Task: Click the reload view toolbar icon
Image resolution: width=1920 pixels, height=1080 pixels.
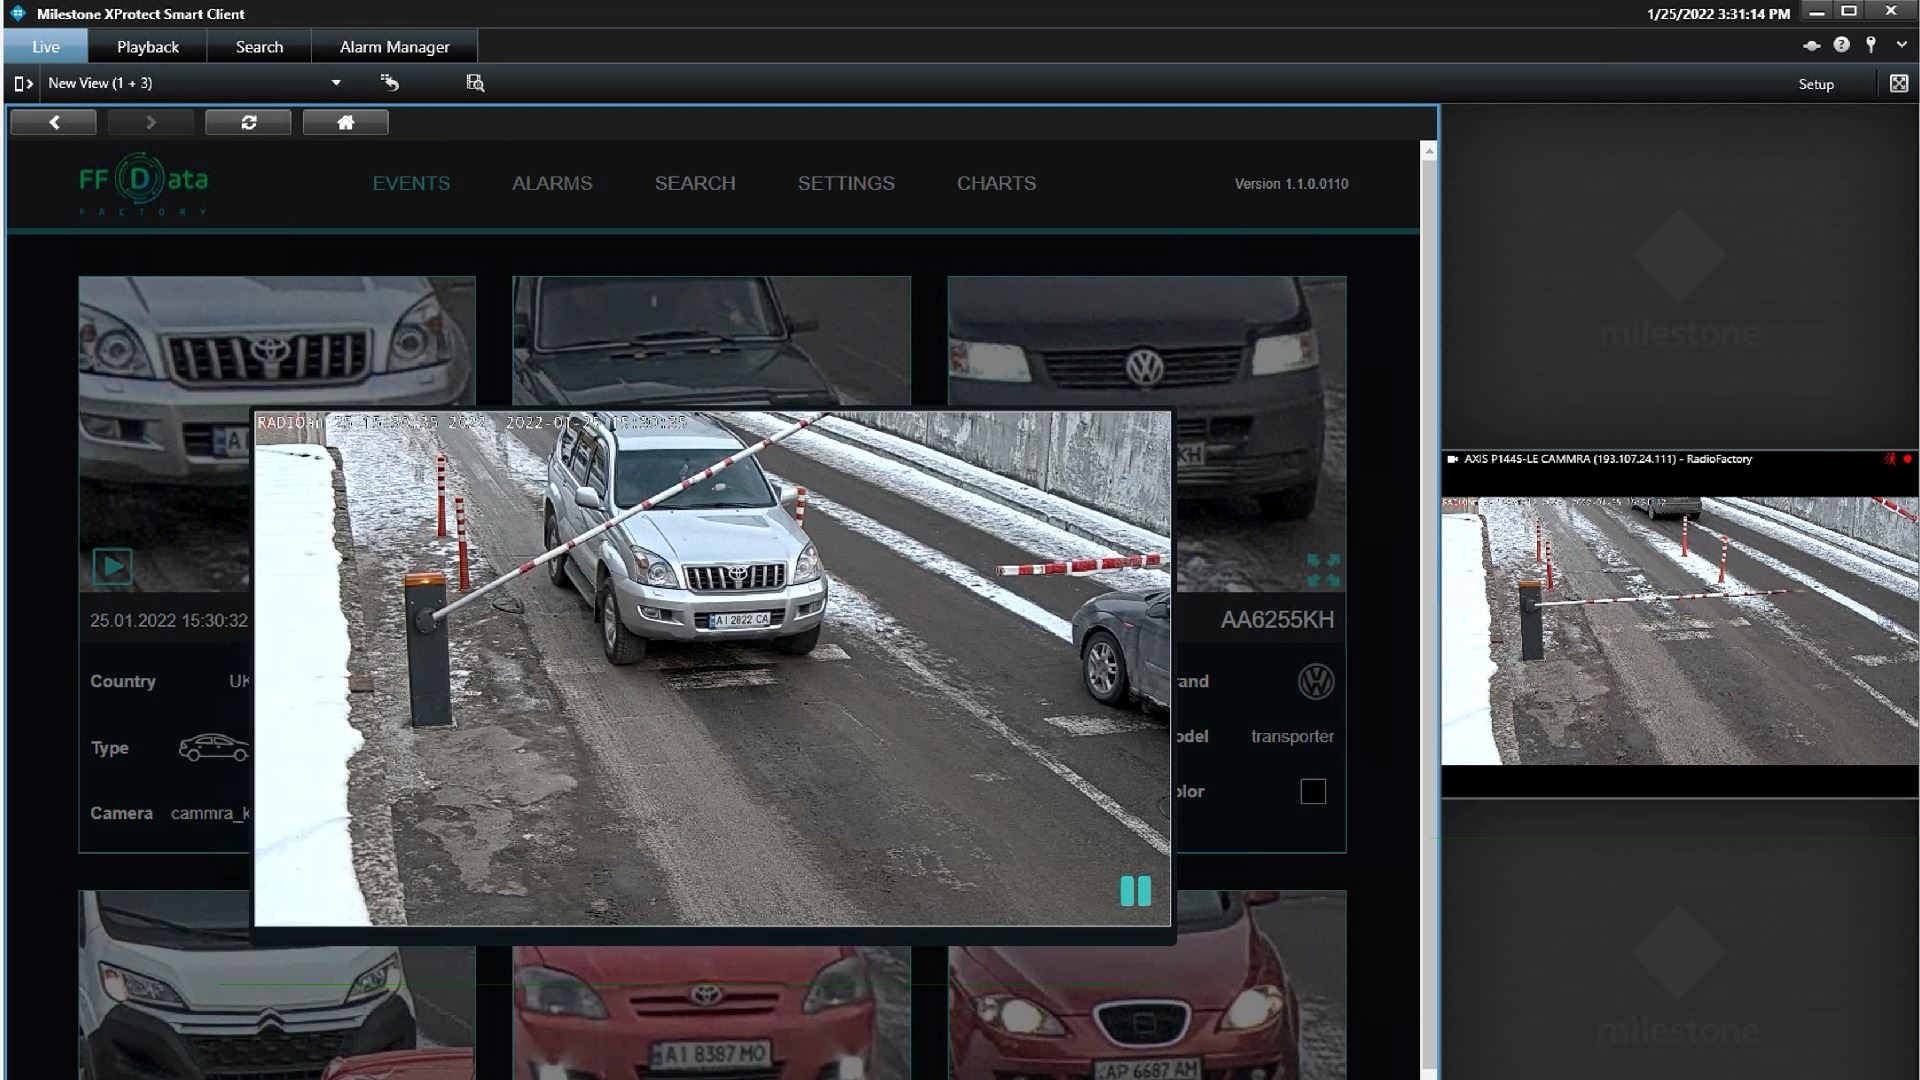Action: pyautogui.click(x=390, y=83)
